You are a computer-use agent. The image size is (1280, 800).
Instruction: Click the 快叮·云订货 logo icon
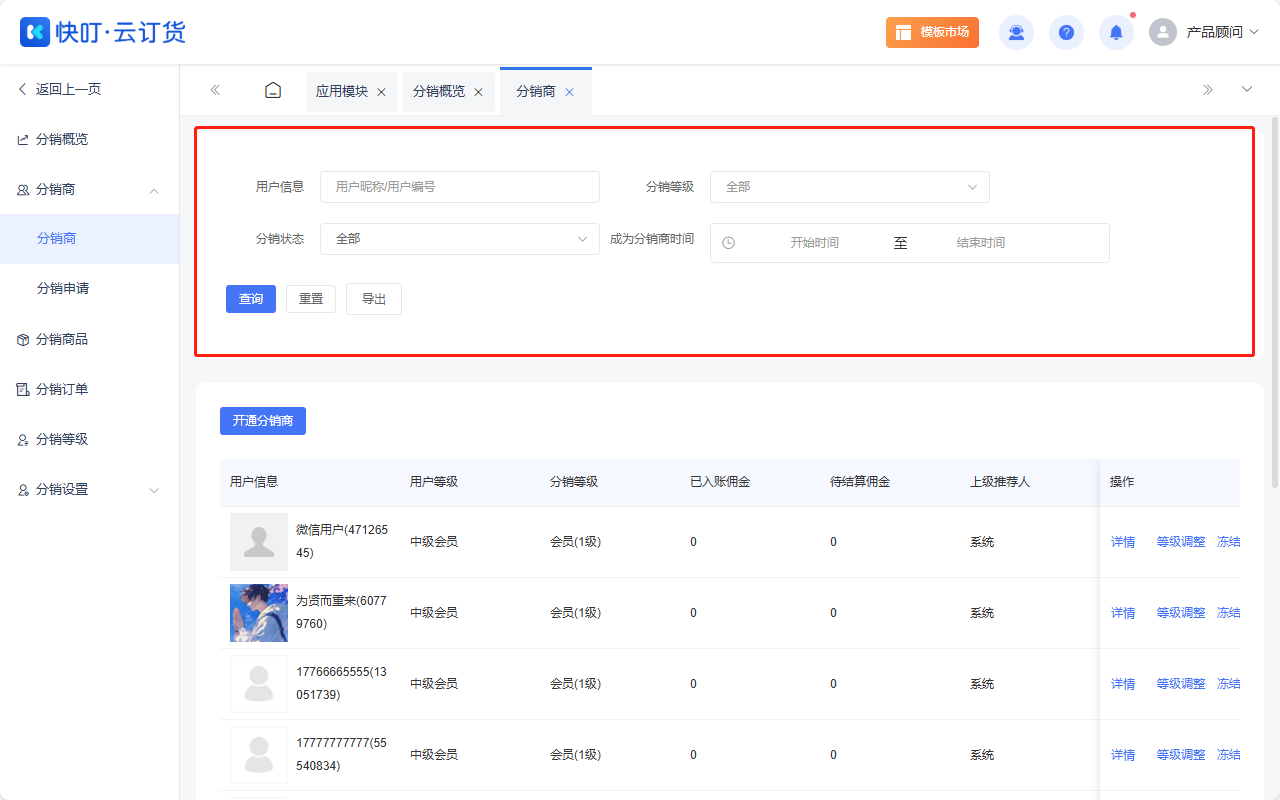(34, 32)
